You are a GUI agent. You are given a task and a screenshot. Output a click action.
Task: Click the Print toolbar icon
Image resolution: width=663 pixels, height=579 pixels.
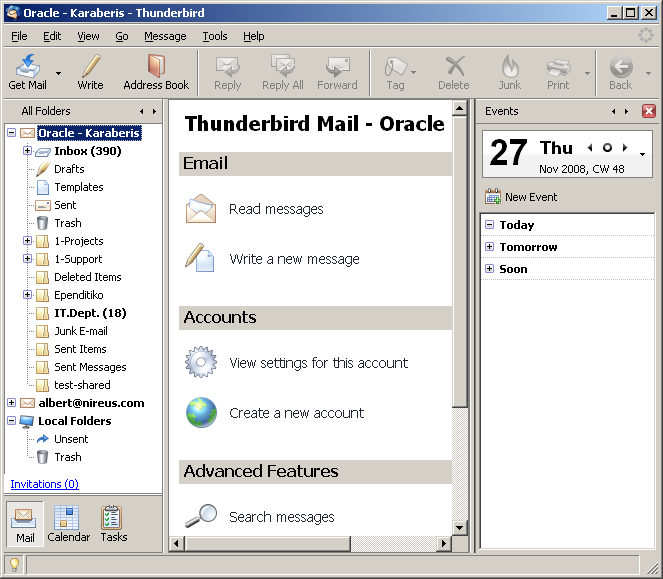click(x=559, y=68)
